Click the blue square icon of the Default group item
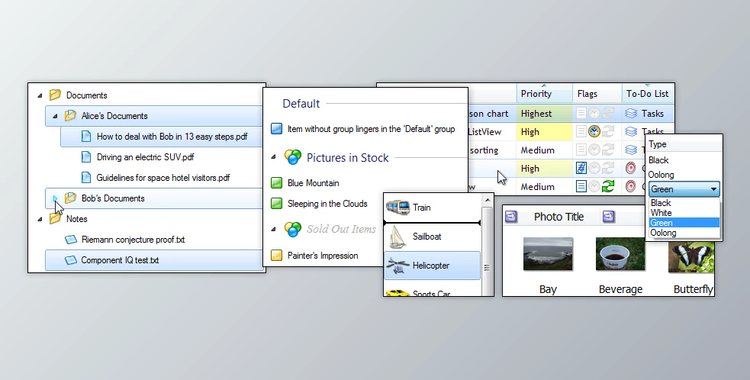 click(276, 129)
